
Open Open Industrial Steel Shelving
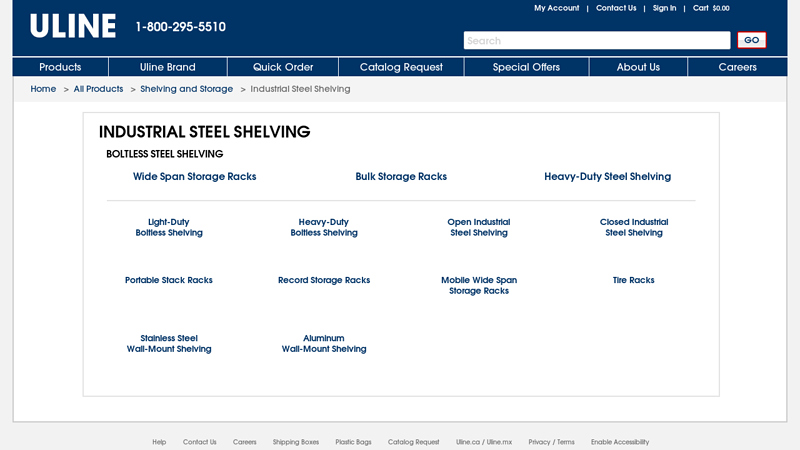[x=479, y=227]
